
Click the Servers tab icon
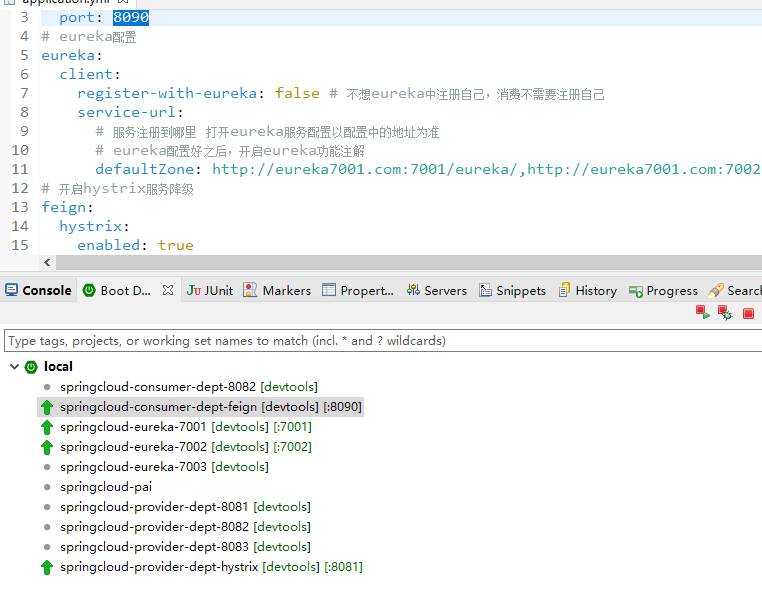[413, 290]
